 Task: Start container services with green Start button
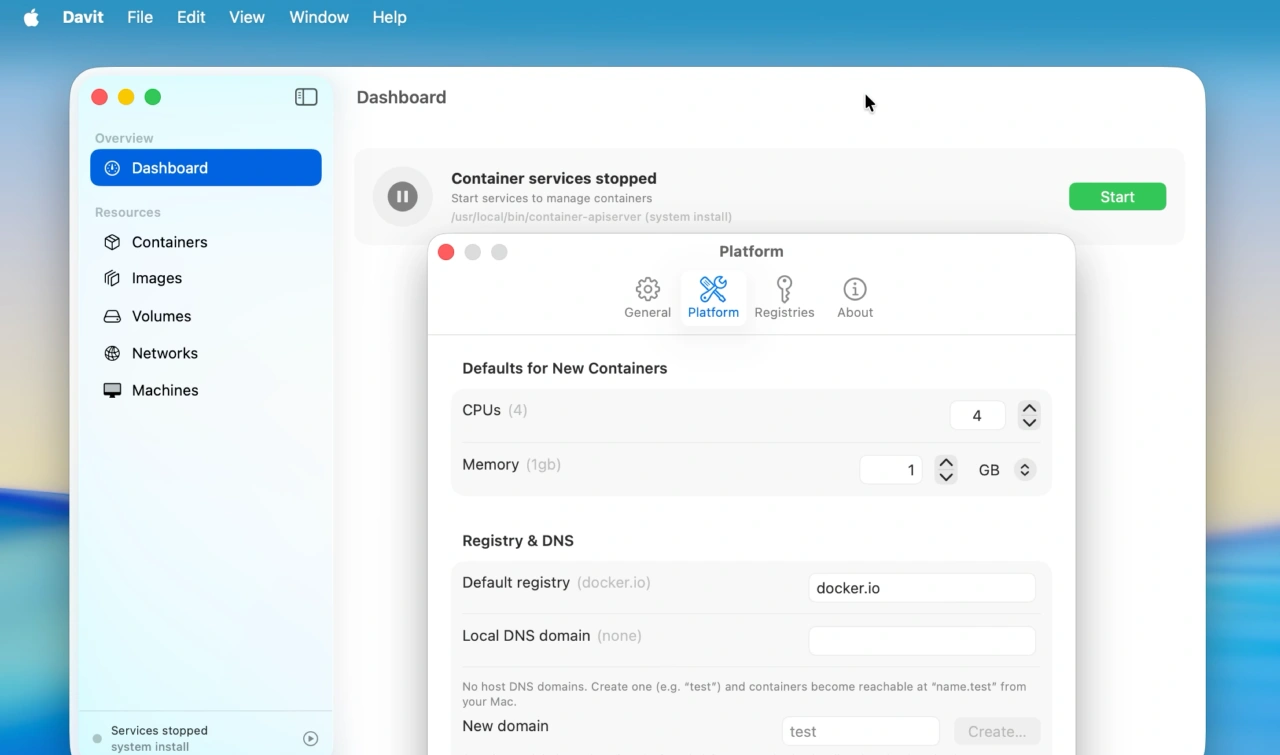1117,197
